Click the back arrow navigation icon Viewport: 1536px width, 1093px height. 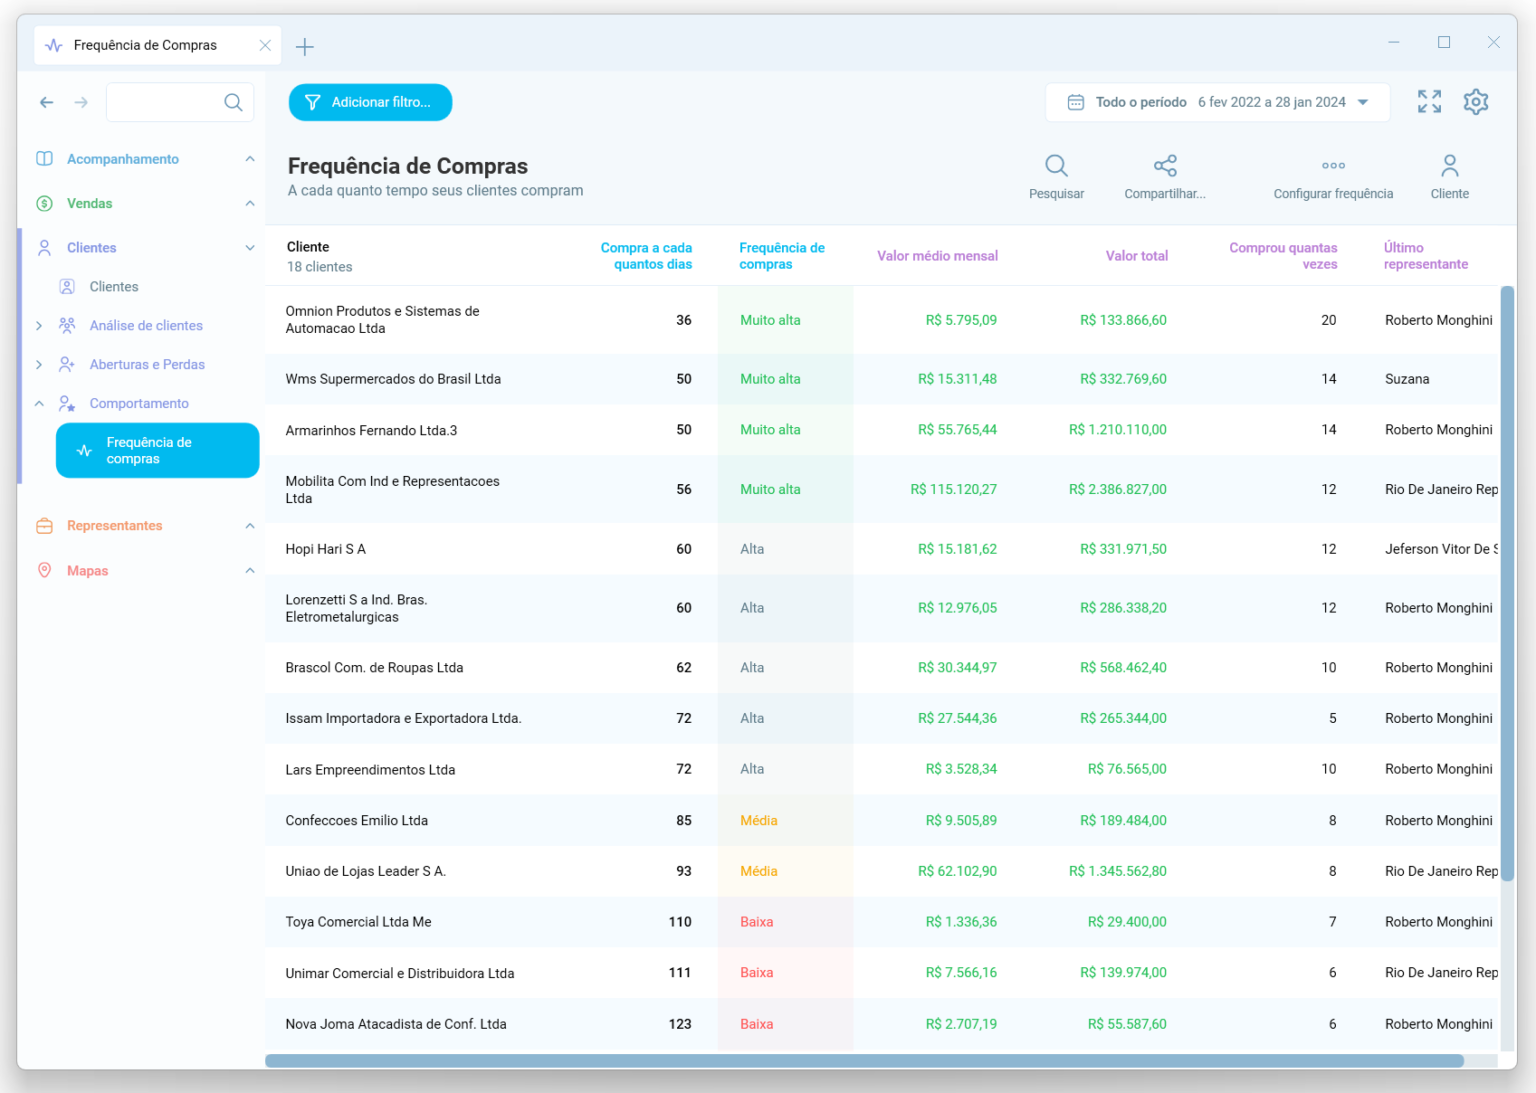(x=47, y=102)
